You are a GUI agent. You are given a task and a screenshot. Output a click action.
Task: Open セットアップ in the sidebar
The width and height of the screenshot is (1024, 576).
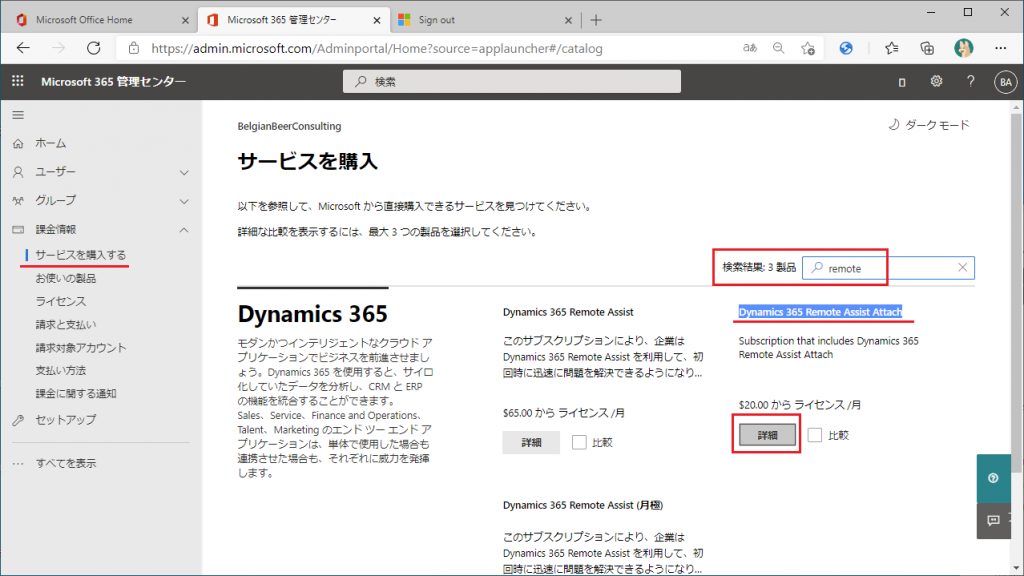click(x=65, y=420)
